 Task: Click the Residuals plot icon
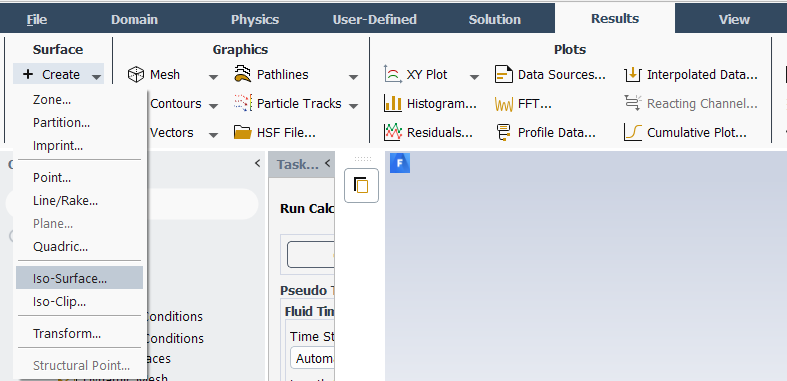point(393,133)
